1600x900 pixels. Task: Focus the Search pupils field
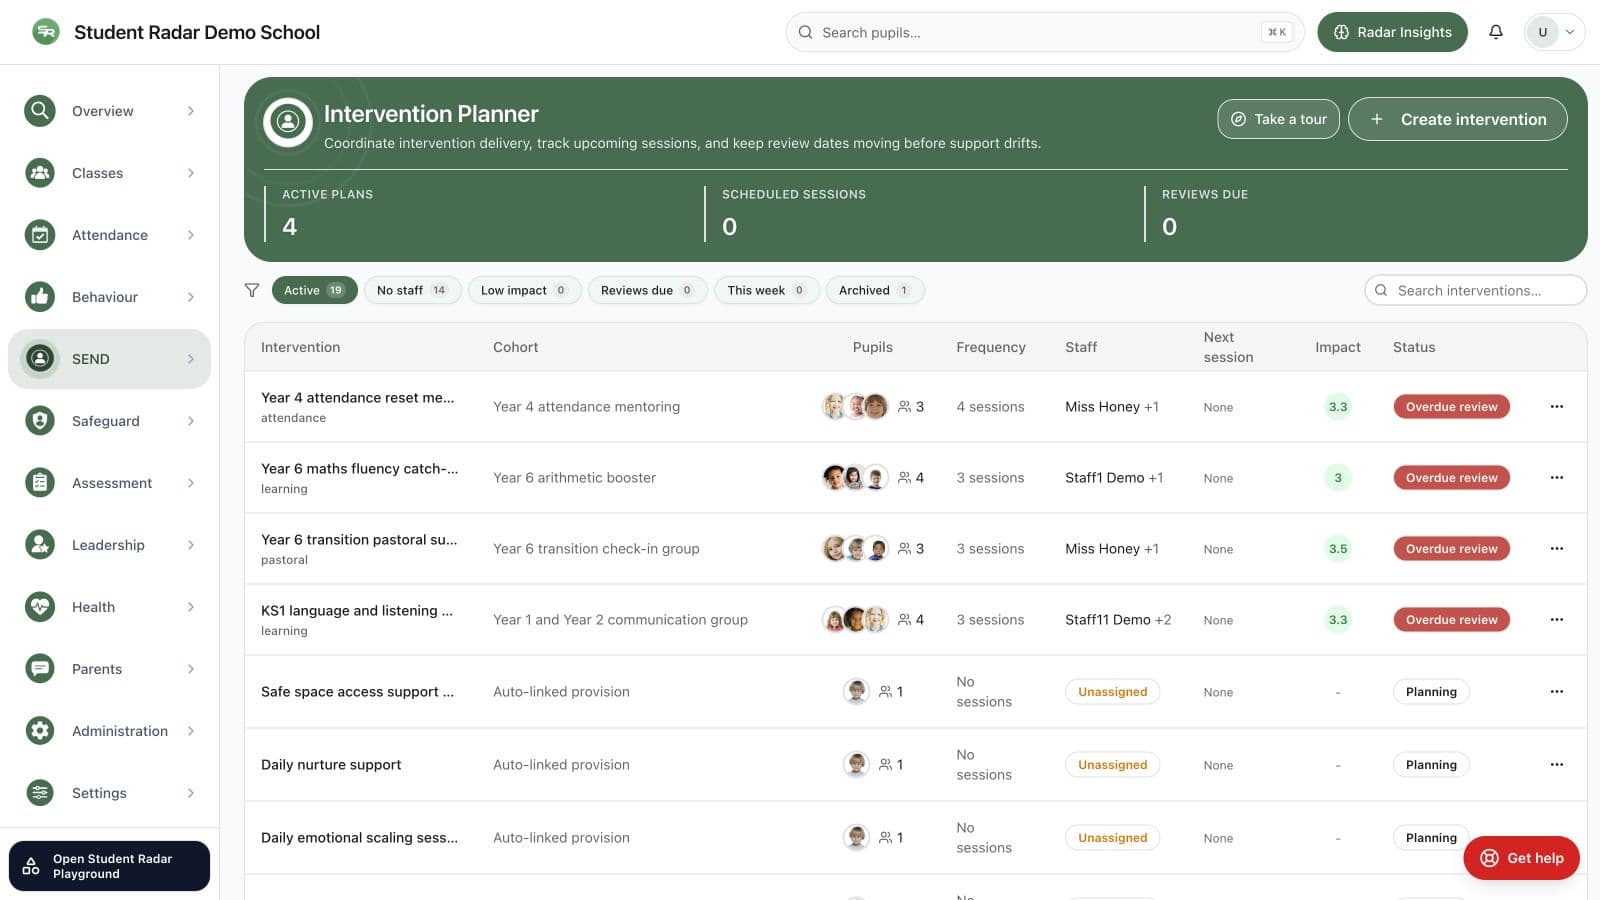pyautogui.click(x=1045, y=32)
